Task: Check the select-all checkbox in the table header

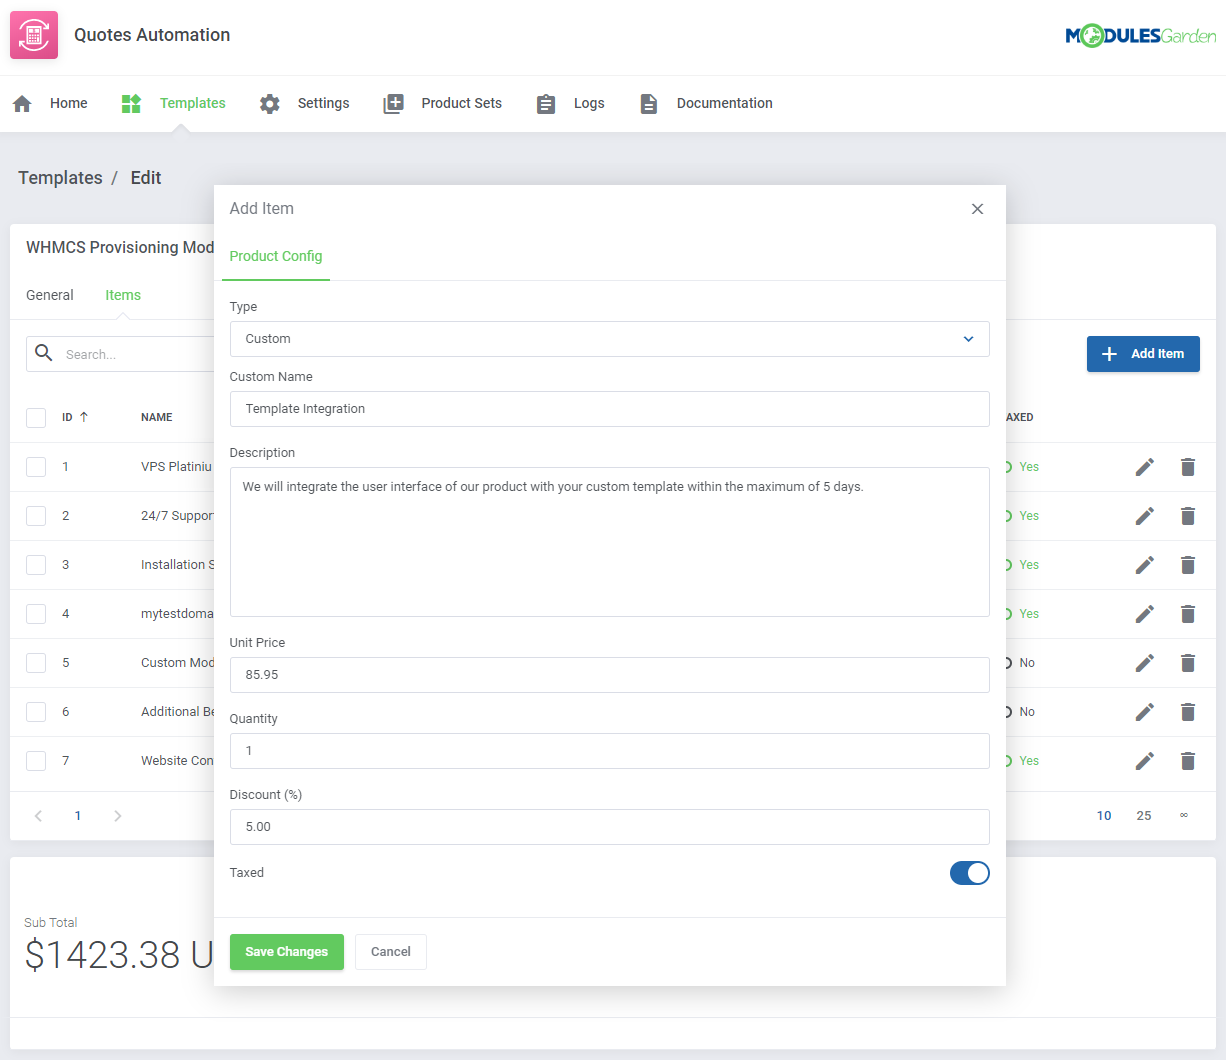Action: coord(36,417)
